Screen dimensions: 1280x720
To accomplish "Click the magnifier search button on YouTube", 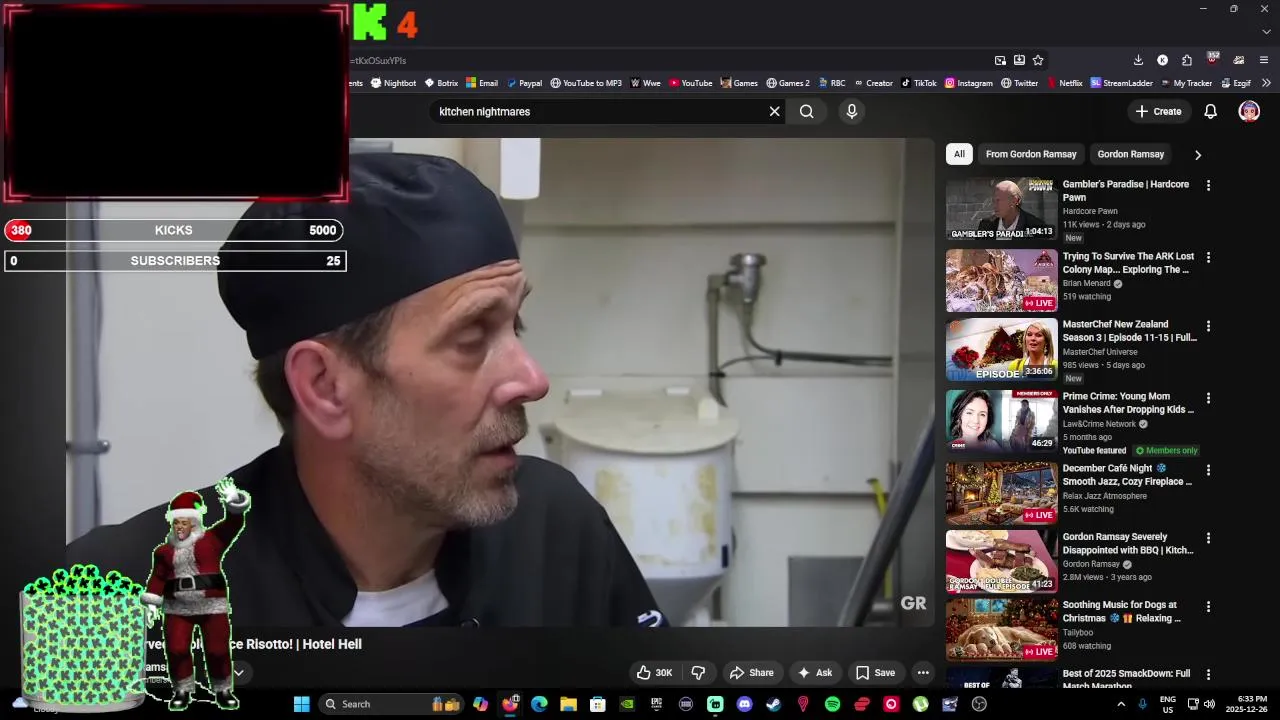I will [807, 112].
